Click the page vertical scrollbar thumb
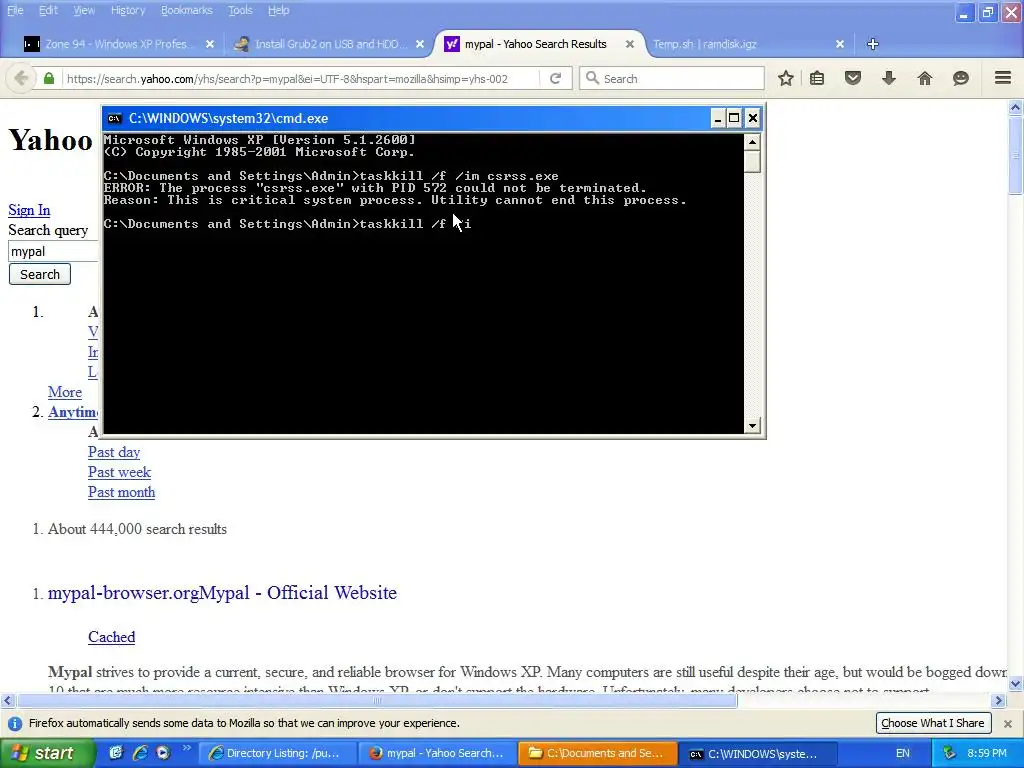The width and height of the screenshot is (1024, 768). [1016, 155]
